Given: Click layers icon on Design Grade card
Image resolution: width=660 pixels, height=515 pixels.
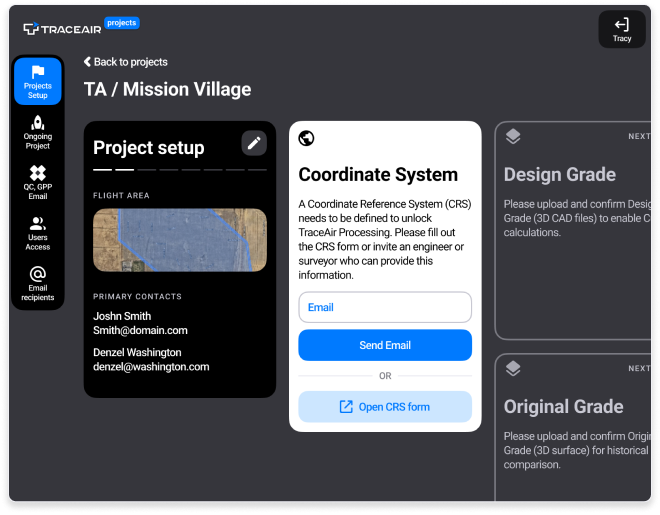Looking at the screenshot, I should (513, 136).
